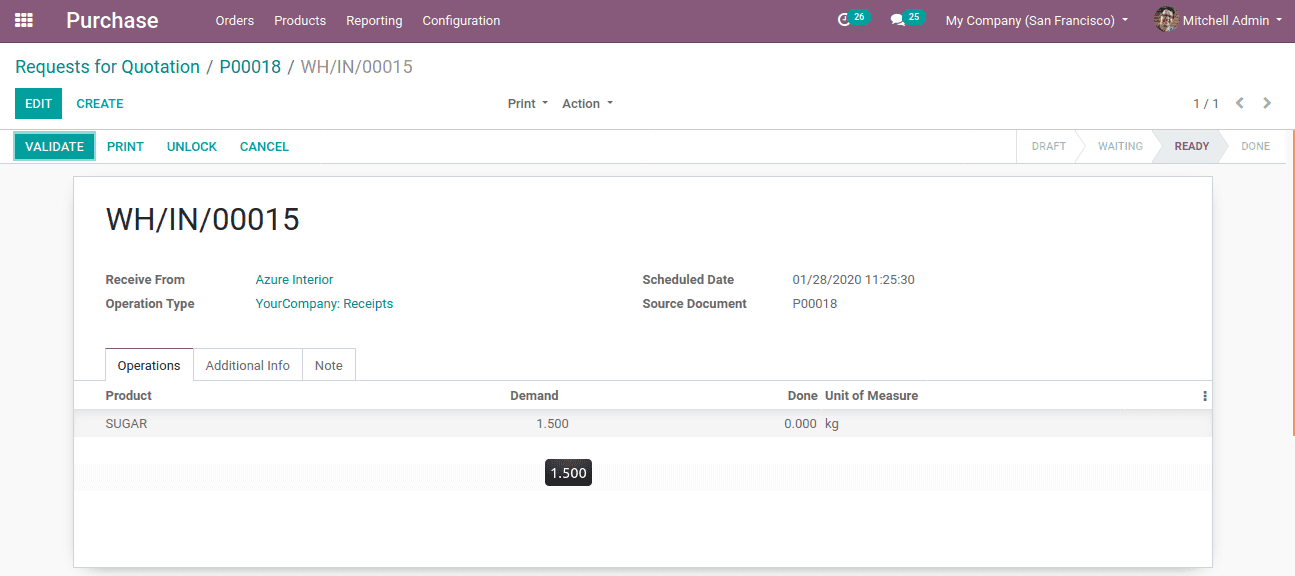The height and width of the screenshot is (576, 1295).
Task: Open the Configuration menu
Action: tap(461, 20)
